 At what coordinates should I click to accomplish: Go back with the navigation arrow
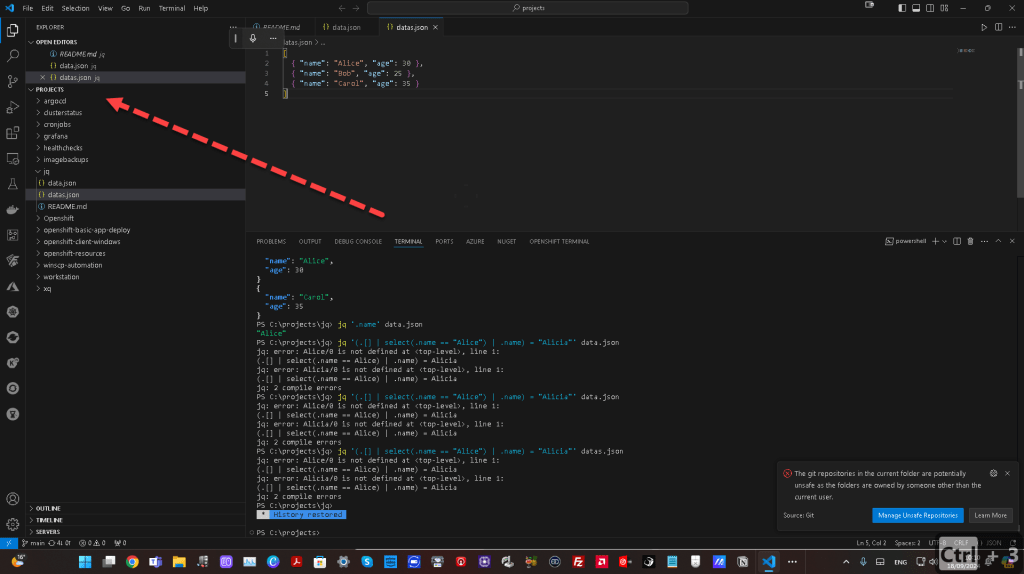tap(342, 8)
